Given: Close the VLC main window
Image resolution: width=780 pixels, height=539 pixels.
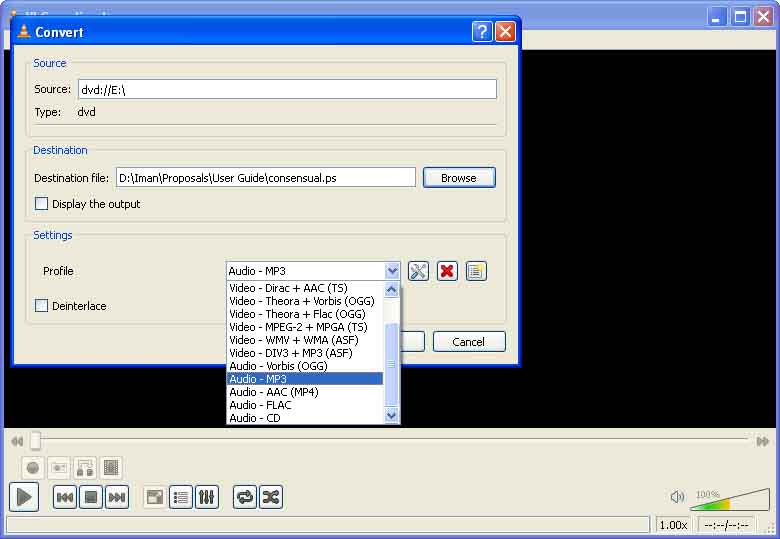Looking at the screenshot, I should tap(763, 17).
